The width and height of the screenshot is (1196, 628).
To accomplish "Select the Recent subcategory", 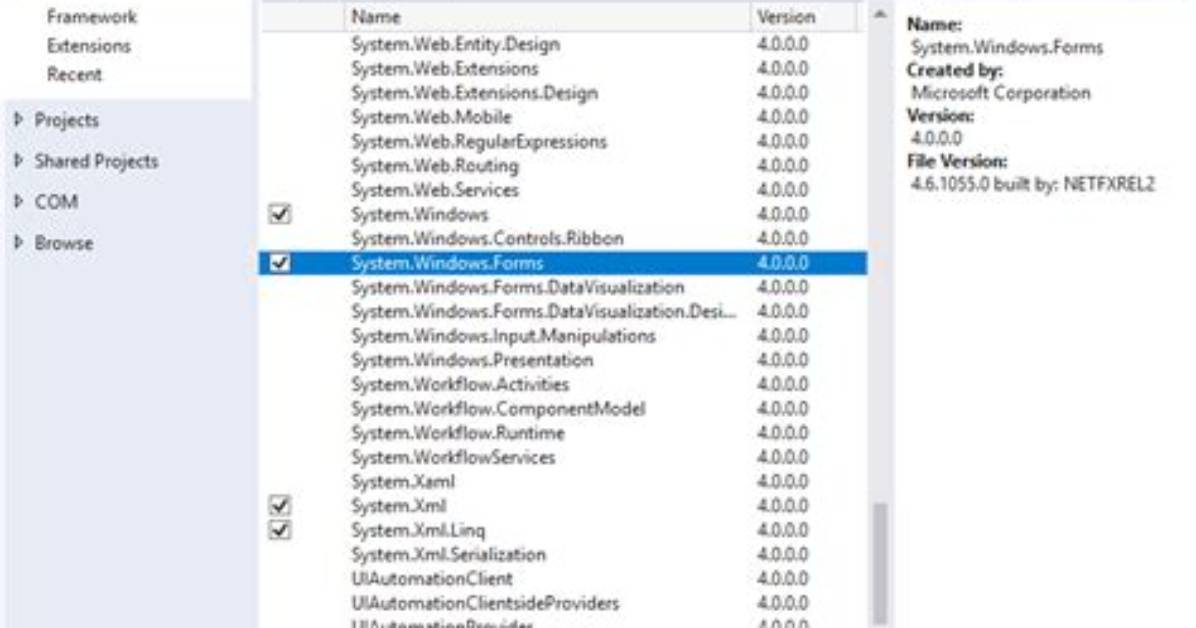I will [74, 75].
